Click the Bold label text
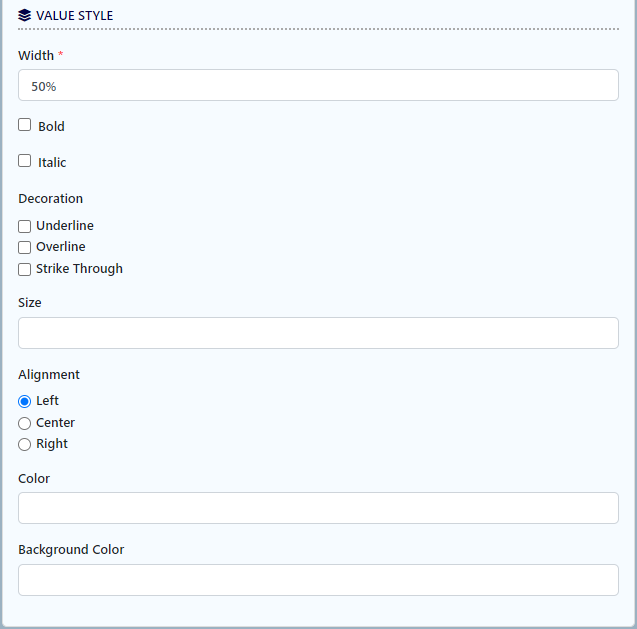Image resolution: width=637 pixels, height=629 pixels. point(51,127)
